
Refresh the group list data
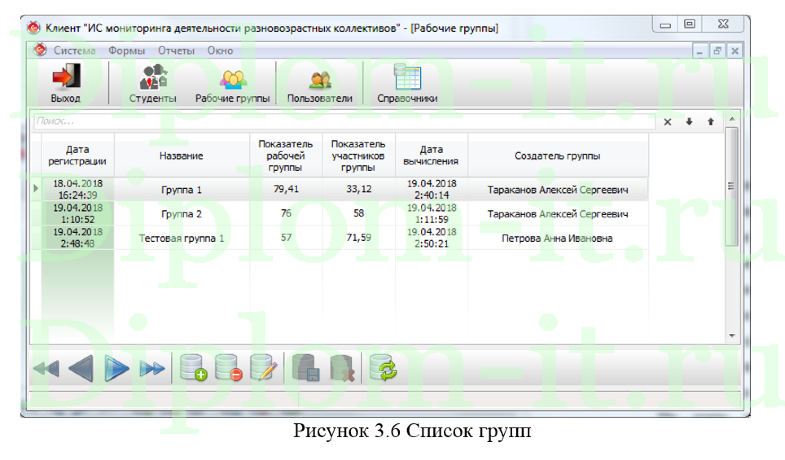[x=383, y=367]
